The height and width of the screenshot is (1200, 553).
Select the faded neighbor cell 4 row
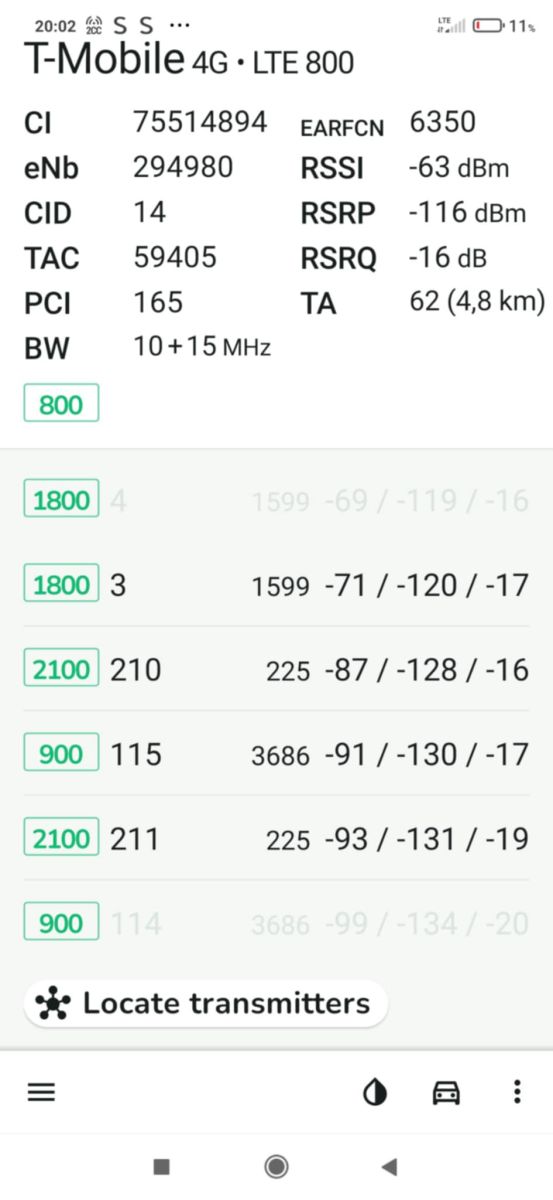pos(276,500)
